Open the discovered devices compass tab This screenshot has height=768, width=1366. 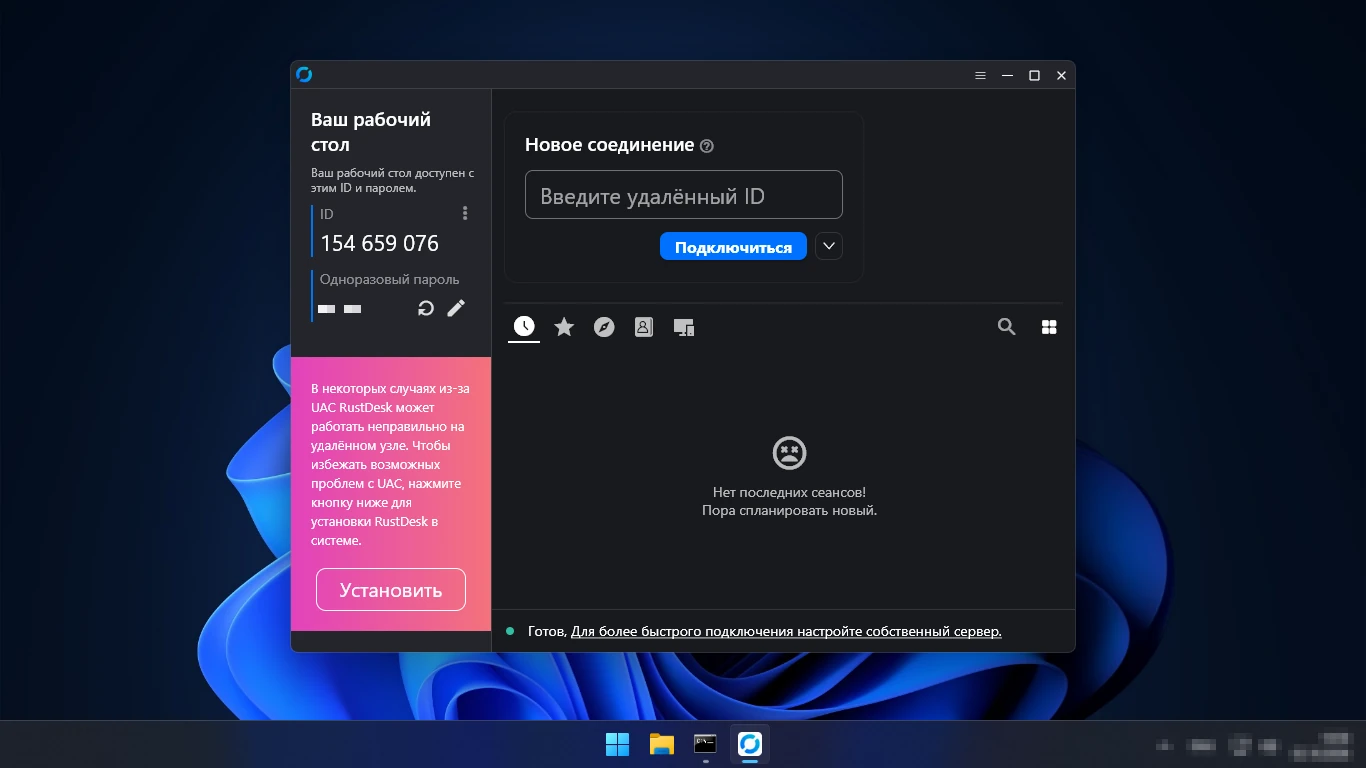point(604,327)
